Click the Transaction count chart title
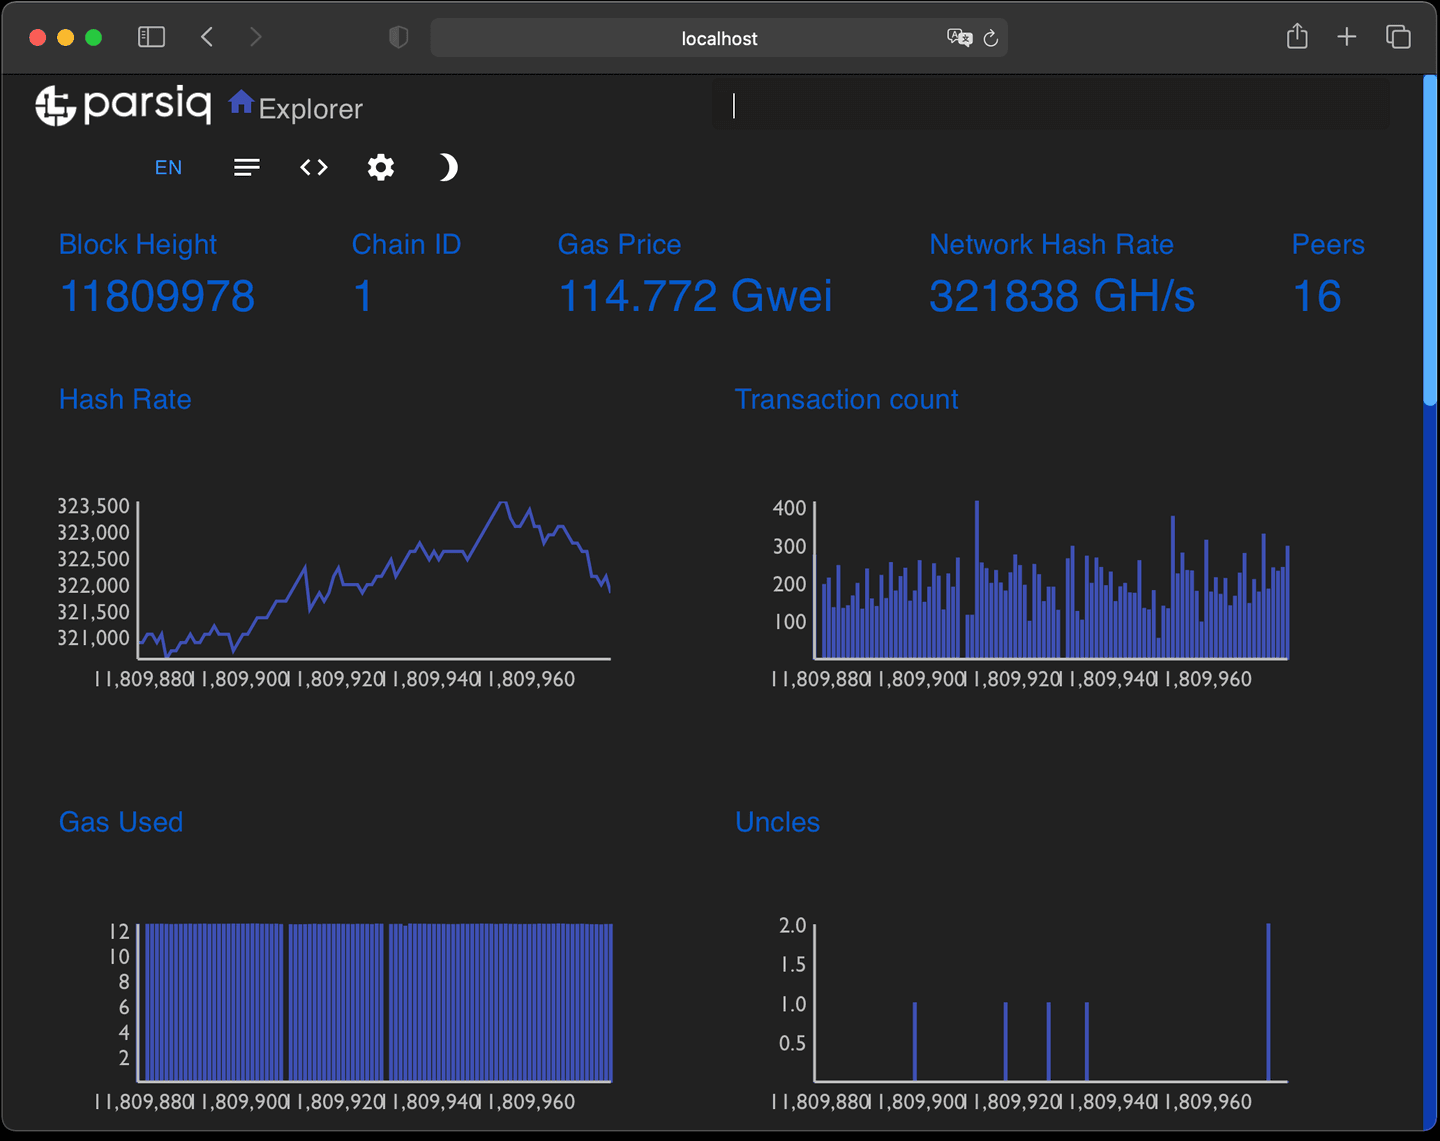This screenshot has width=1440, height=1141. (846, 399)
